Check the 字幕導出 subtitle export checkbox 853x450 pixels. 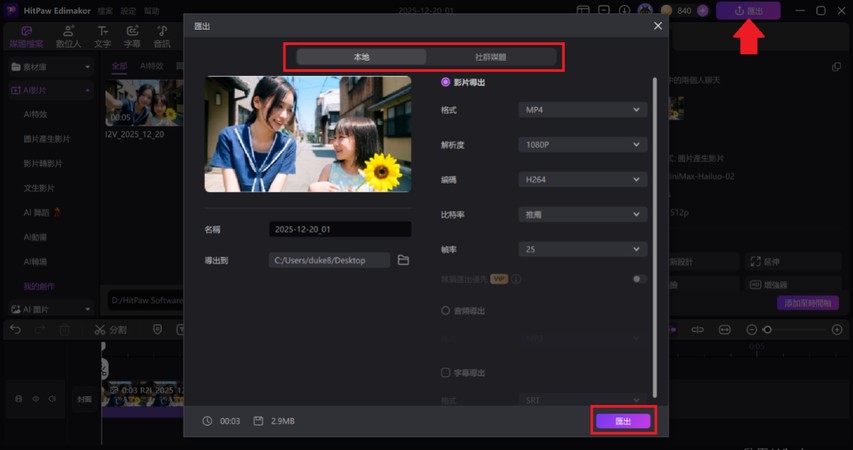pyautogui.click(x=446, y=373)
